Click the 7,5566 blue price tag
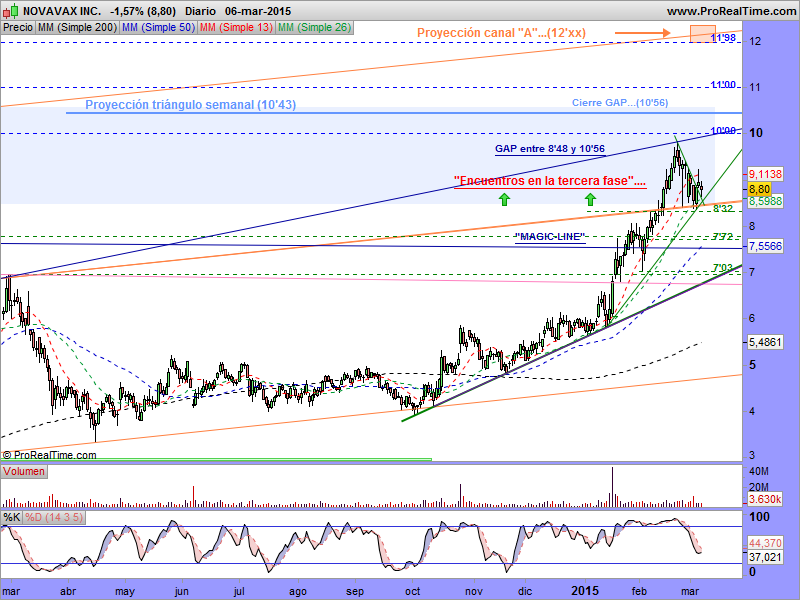The image size is (800, 600). tap(765, 246)
